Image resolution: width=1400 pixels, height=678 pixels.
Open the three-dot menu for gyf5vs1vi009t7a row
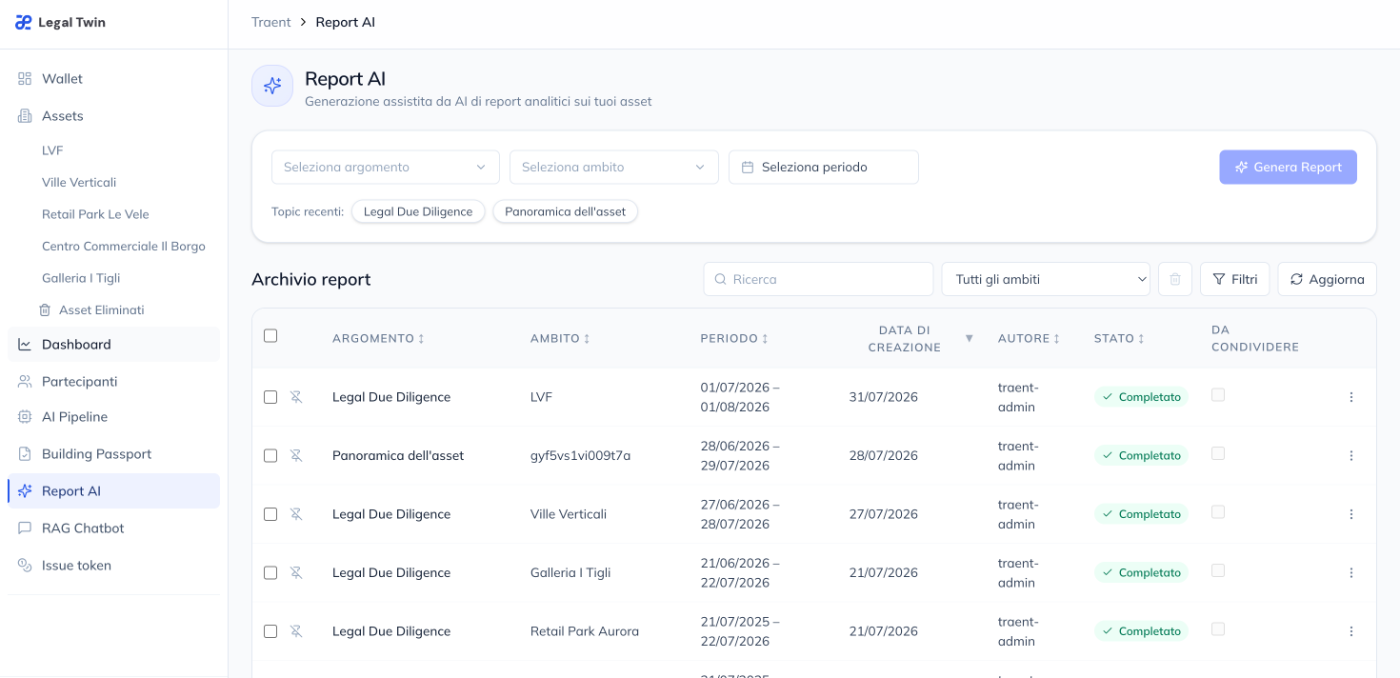coord(1351,455)
